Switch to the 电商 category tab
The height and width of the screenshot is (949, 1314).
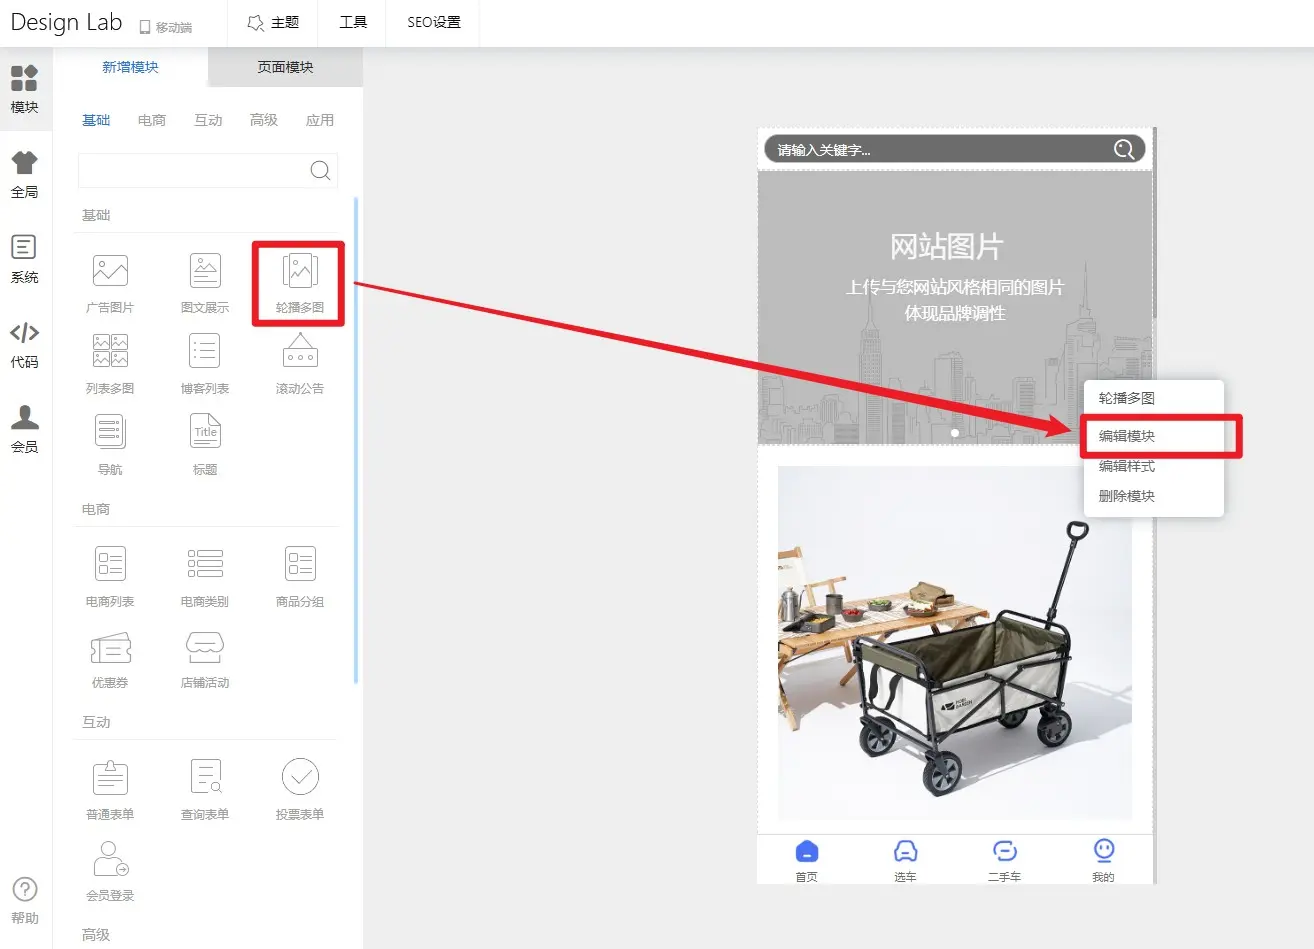click(x=152, y=120)
